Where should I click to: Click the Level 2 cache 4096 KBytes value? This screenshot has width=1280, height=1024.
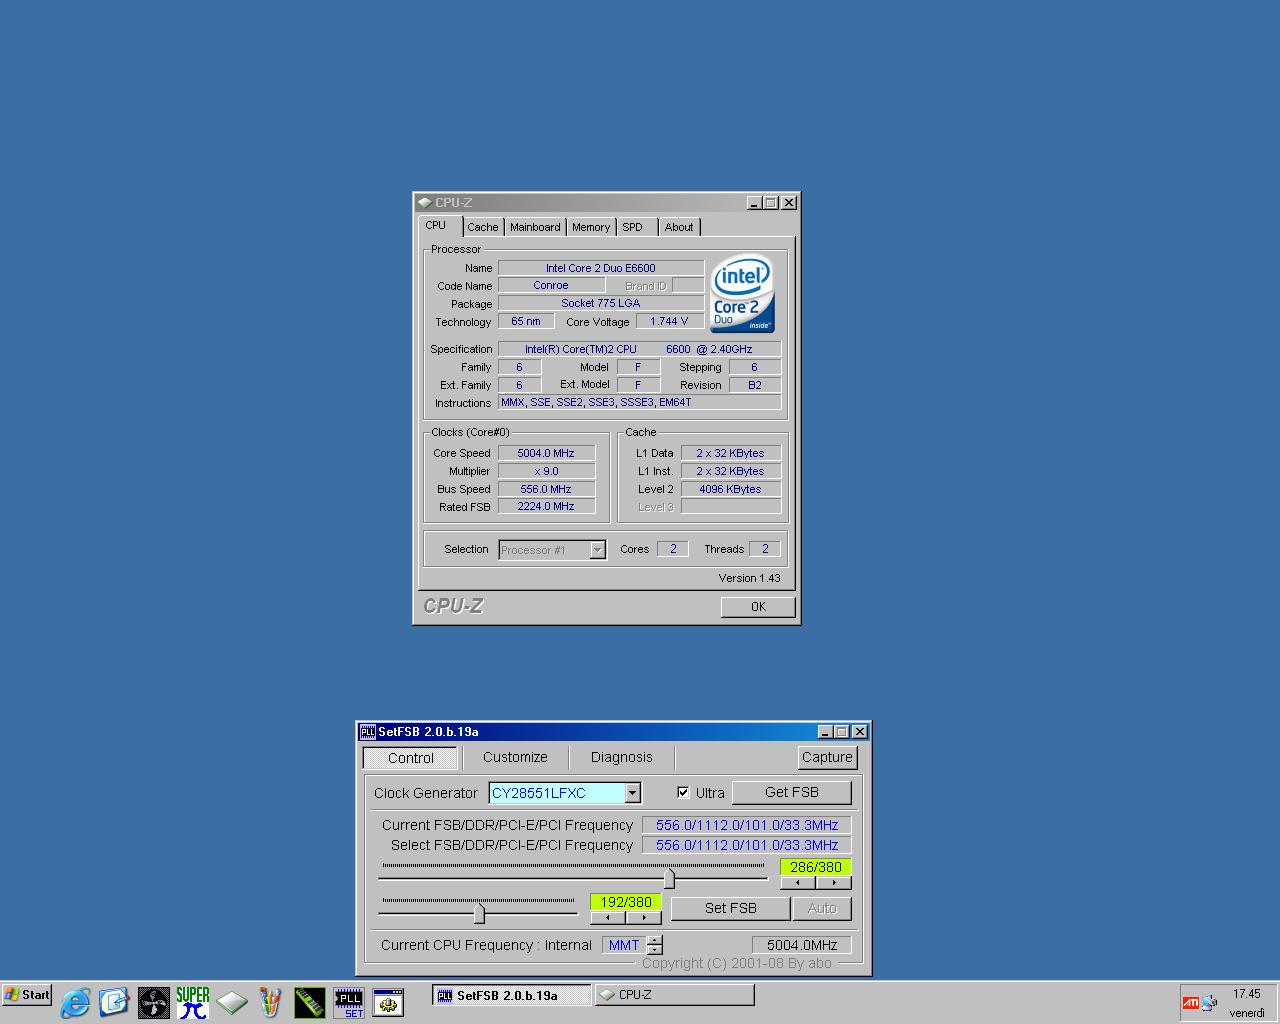point(731,490)
